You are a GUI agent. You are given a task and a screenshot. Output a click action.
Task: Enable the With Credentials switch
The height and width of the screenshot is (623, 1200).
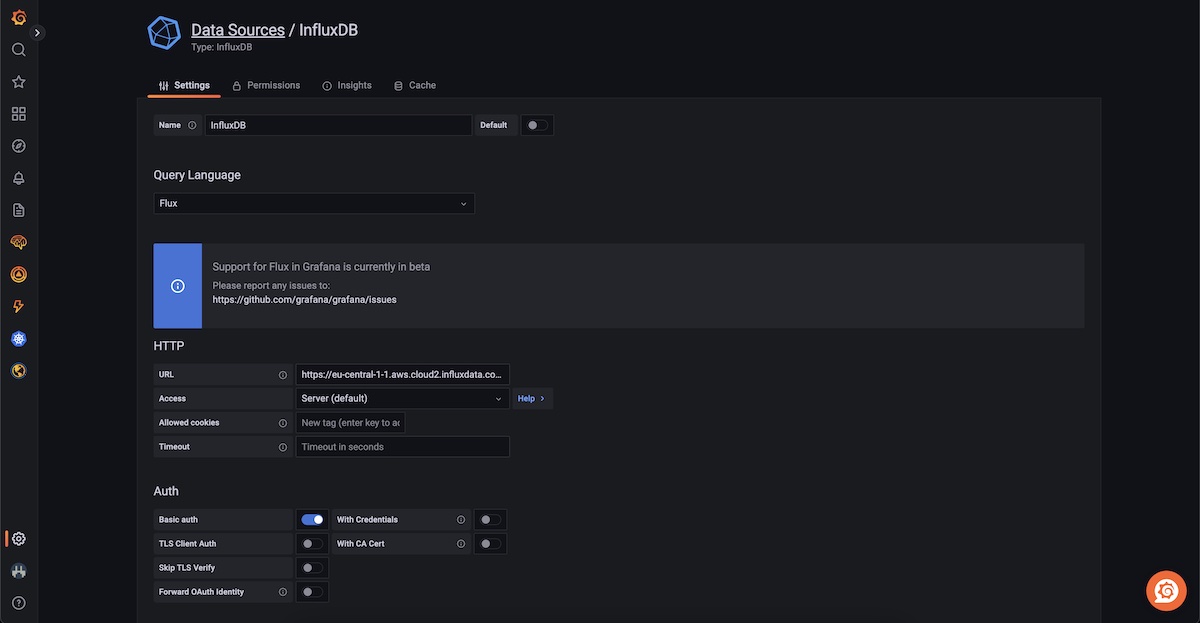490,520
